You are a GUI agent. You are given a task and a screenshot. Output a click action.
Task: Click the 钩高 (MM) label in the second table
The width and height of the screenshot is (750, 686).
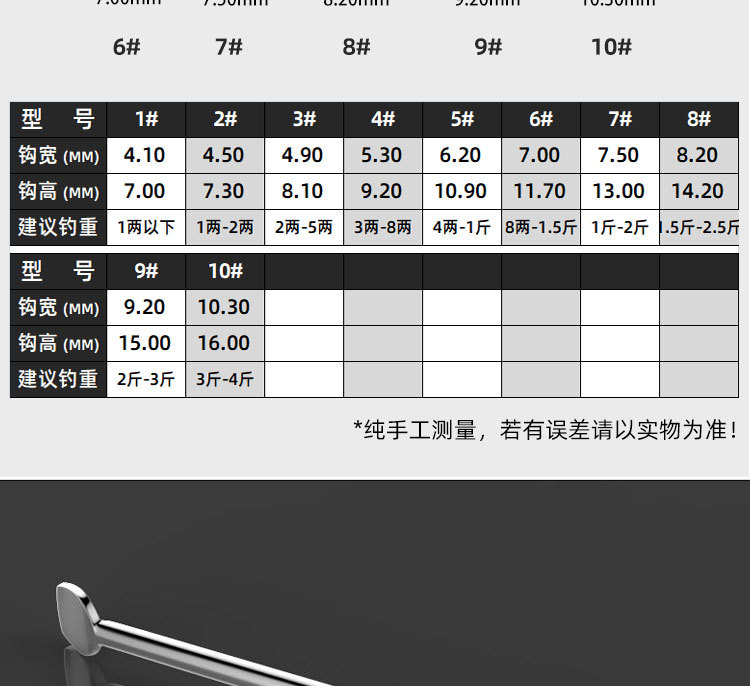[58, 343]
